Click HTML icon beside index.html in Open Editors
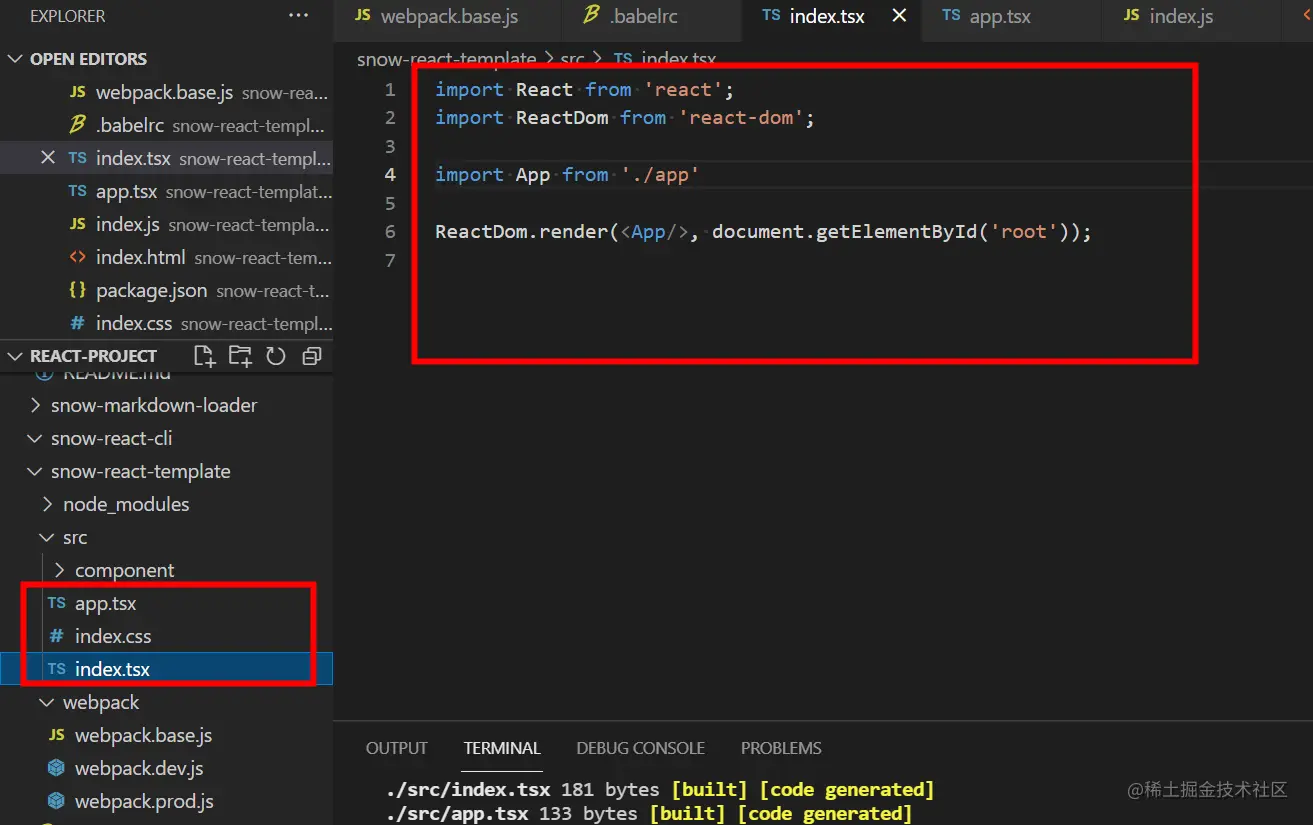The image size is (1313, 825). (x=77, y=257)
